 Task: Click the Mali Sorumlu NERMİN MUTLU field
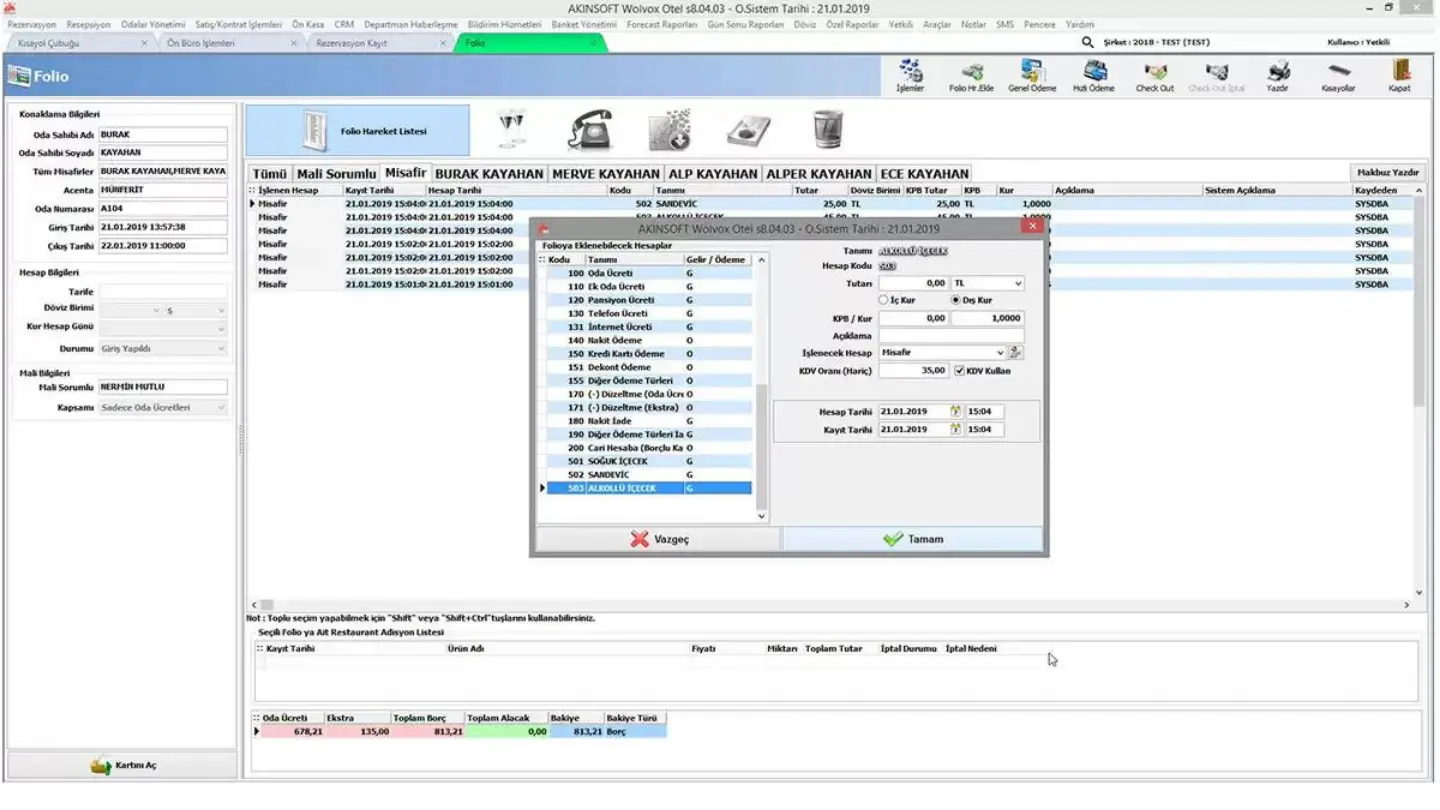tap(163, 387)
